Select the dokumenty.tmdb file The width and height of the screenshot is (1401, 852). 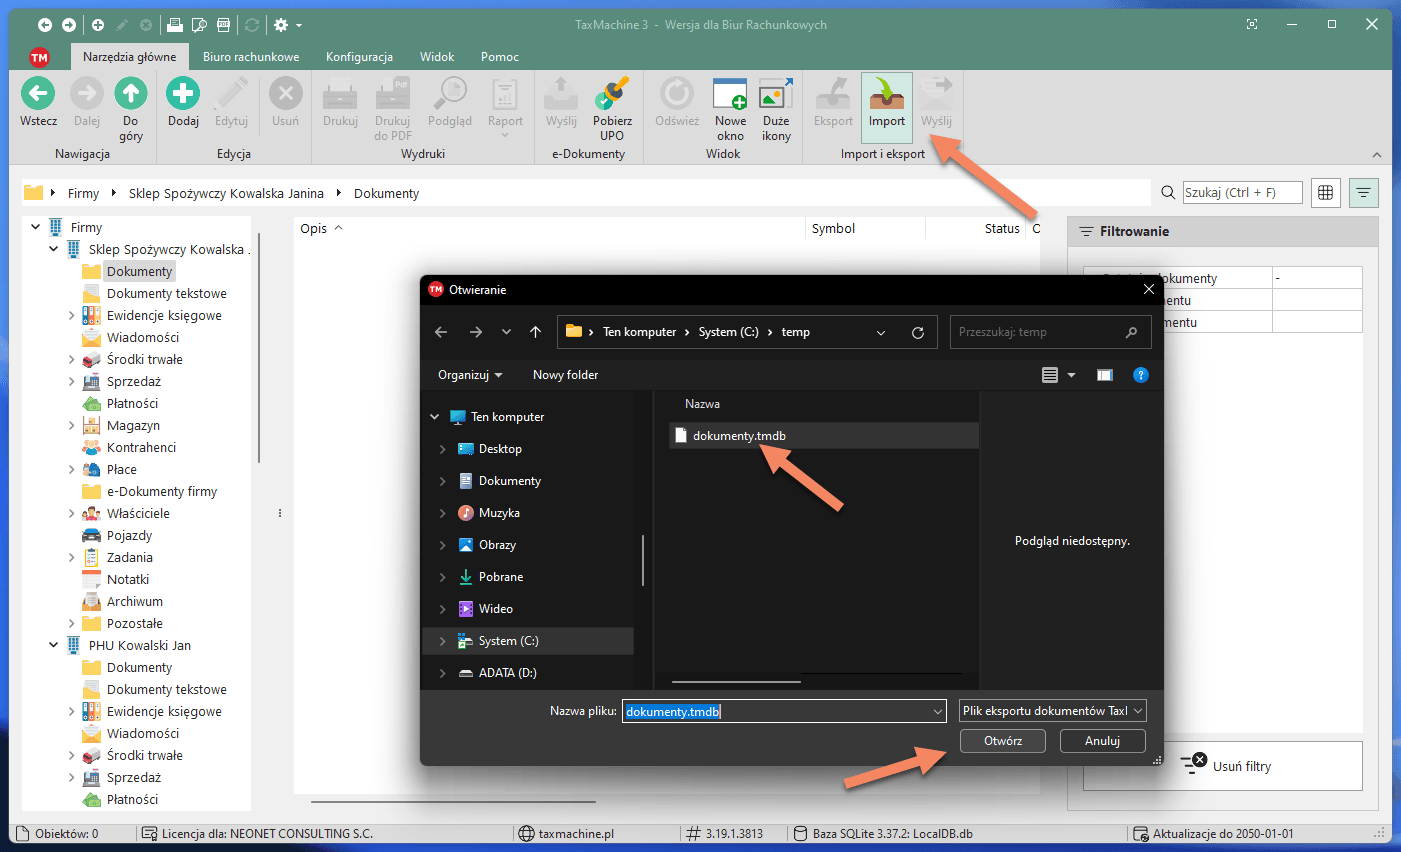[739, 436]
